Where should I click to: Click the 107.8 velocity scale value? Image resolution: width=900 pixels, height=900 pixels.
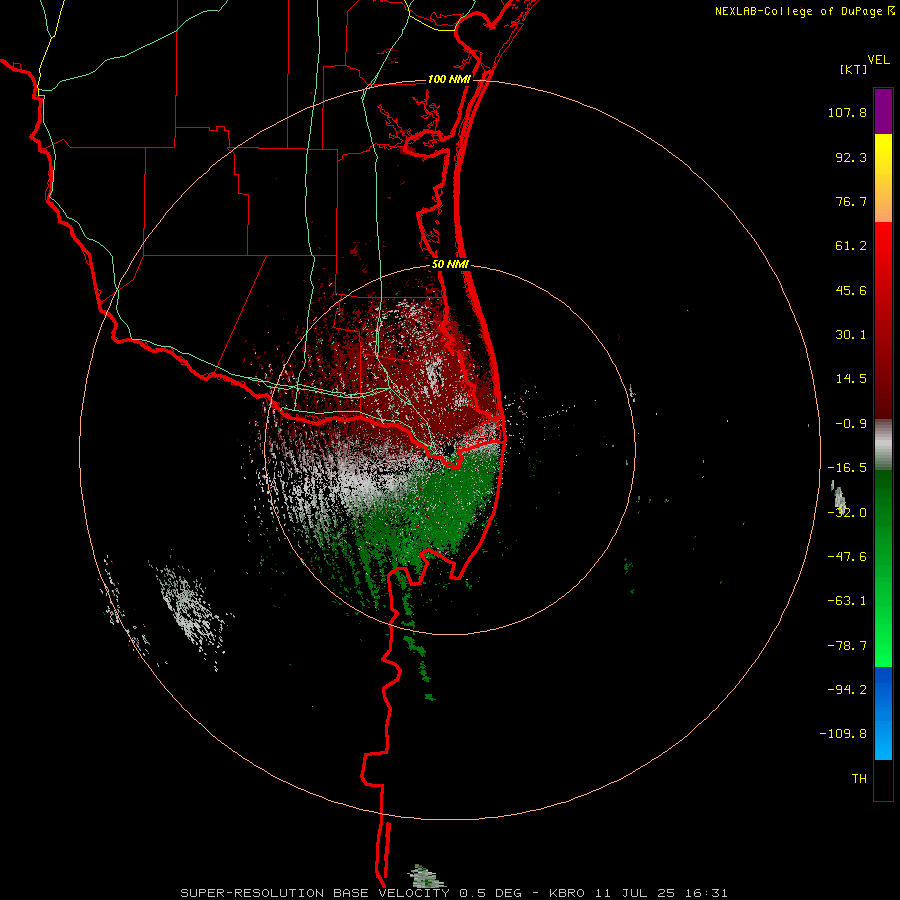pos(847,112)
